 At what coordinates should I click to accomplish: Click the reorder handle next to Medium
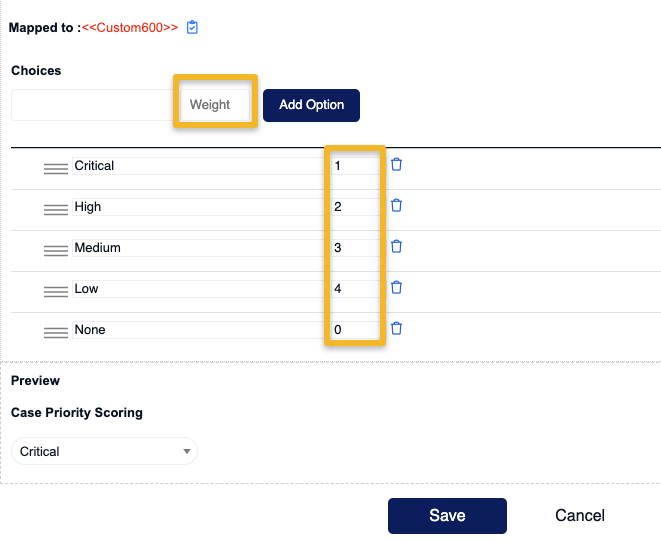[x=56, y=250]
